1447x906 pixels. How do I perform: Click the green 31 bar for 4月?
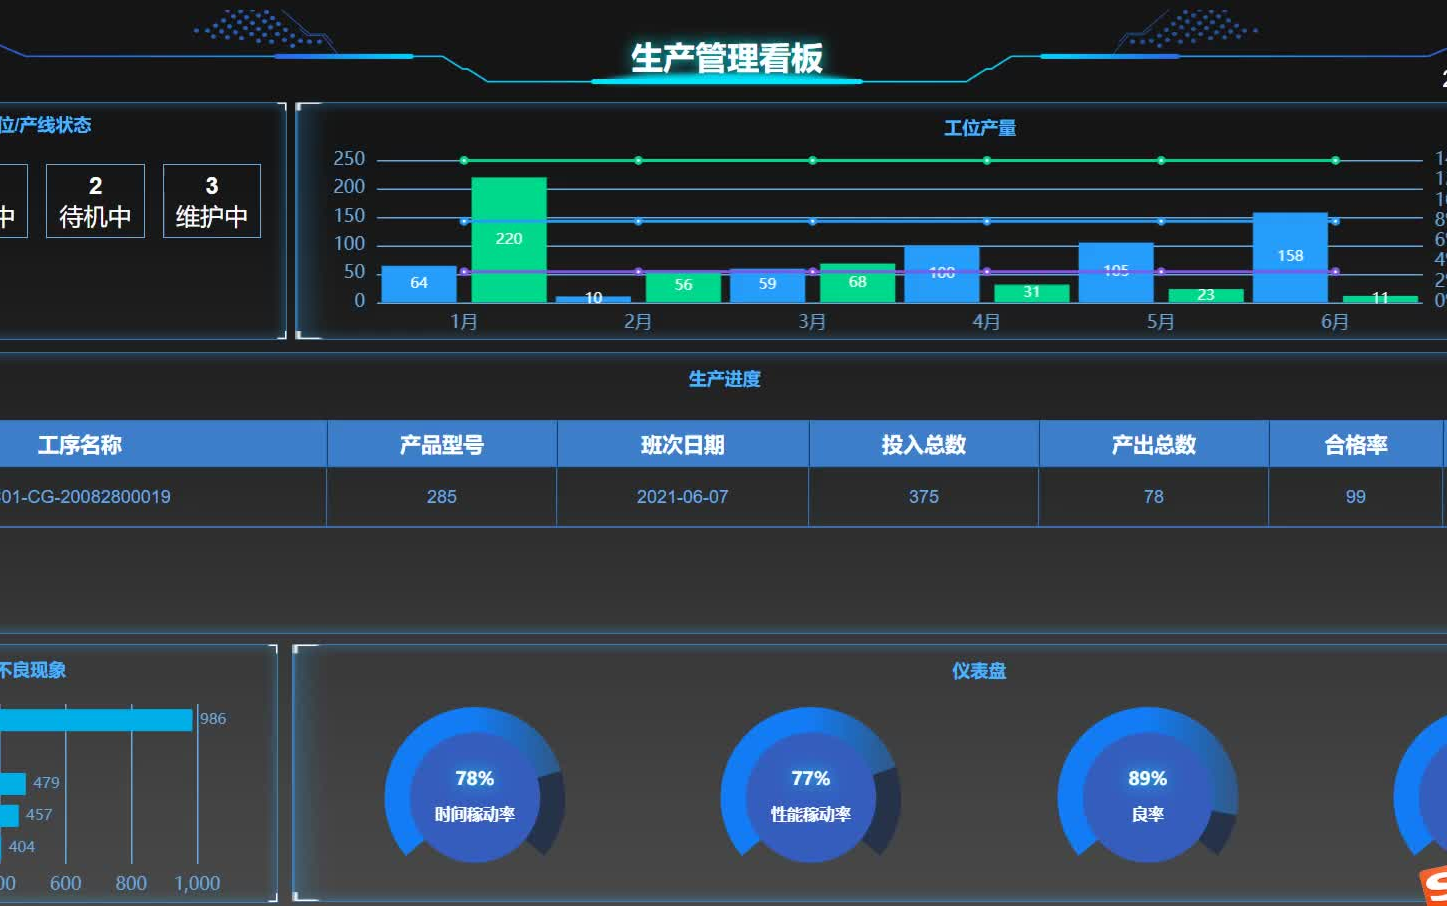coord(1032,293)
